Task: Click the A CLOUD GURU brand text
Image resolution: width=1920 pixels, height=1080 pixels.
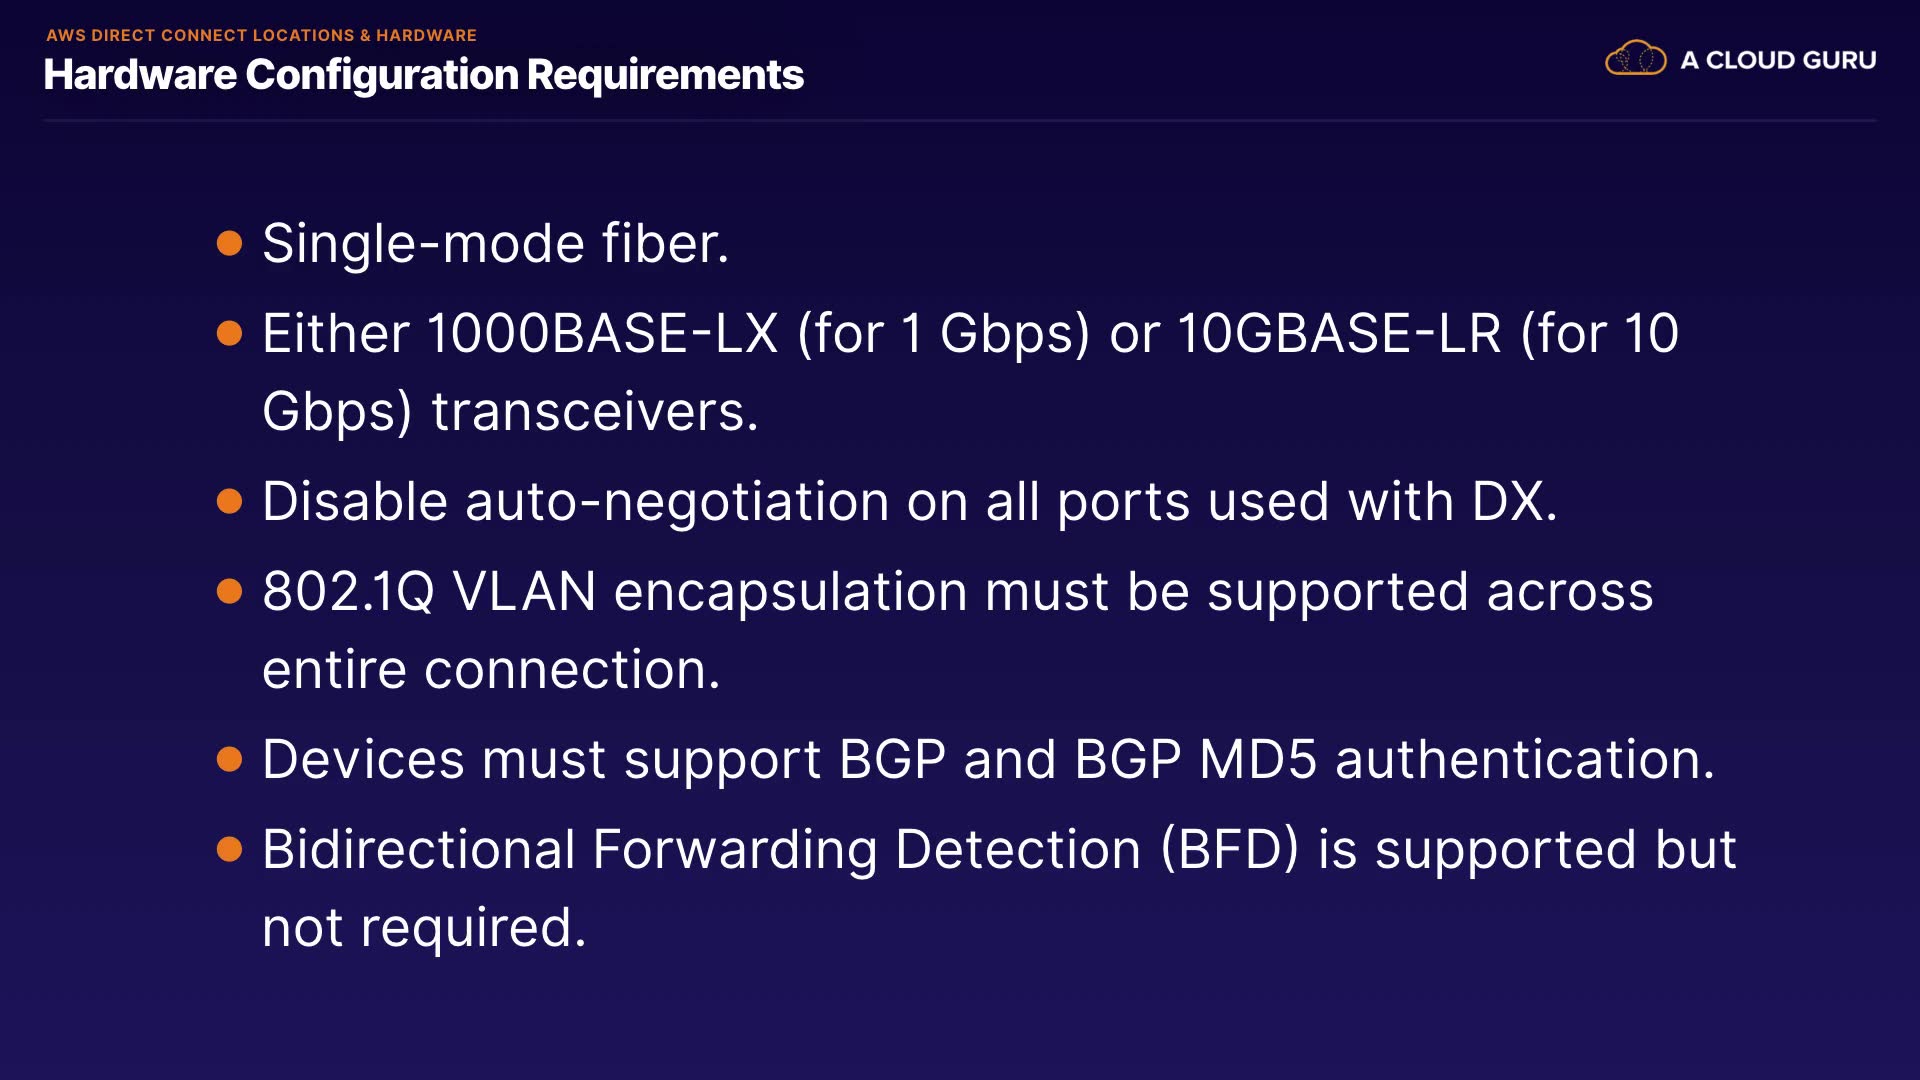Action: point(1778,60)
